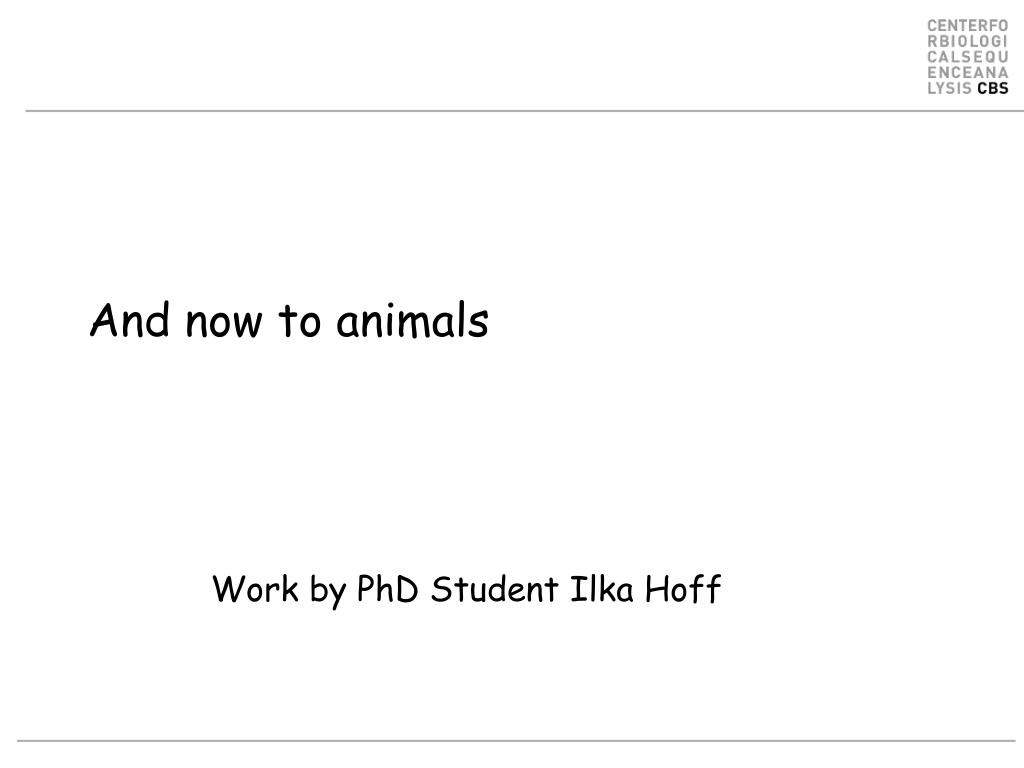1024x768 pixels.
Task: Click the name "Ilka" in the subtitle
Action: pyautogui.click(x=601, y=588)
